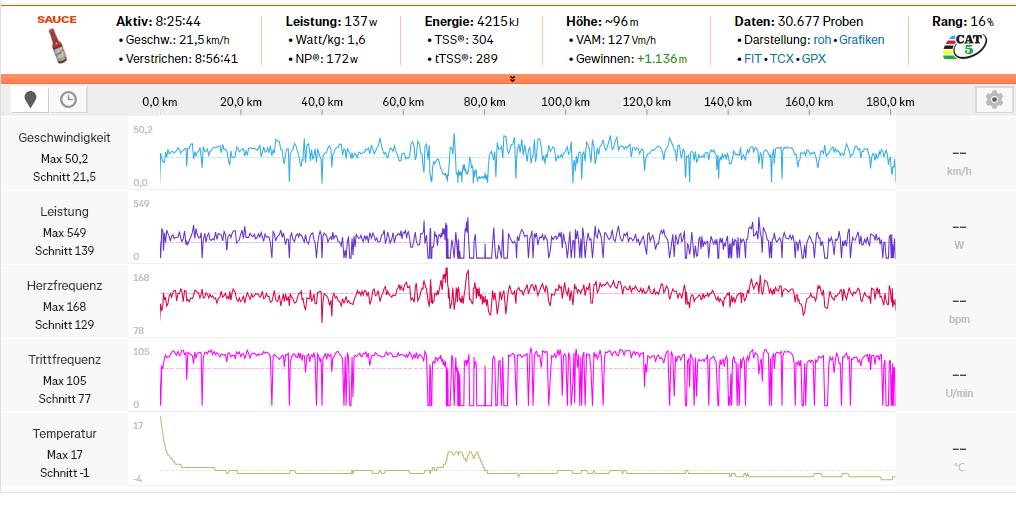Select the Trittfrequenz chart label
Viewport: 1016px width, 506px height.
point(65,360)
